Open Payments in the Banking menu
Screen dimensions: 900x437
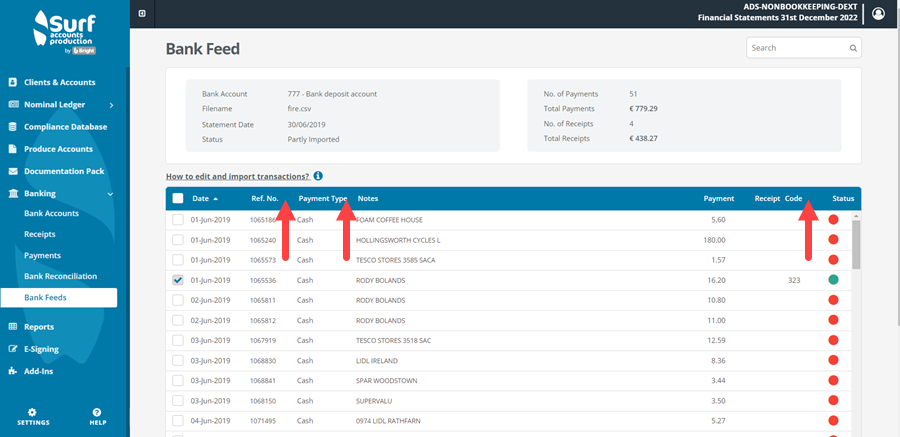click(42, 256)
